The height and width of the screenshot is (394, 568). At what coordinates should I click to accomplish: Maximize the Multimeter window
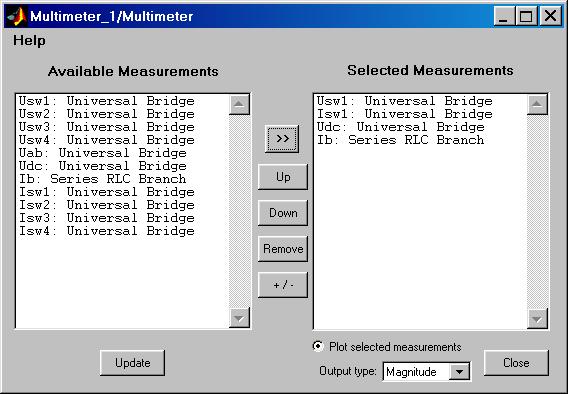click(x=526, y=16)
